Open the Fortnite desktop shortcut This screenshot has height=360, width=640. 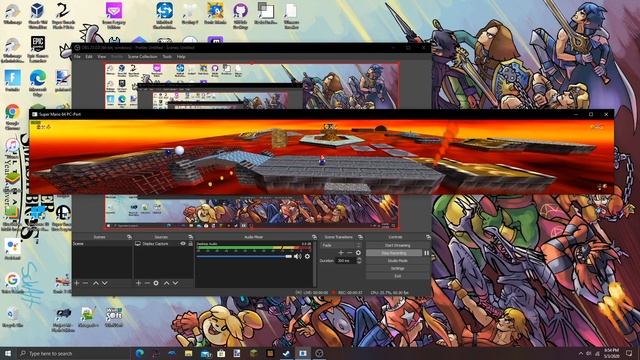tap(12, 81)
